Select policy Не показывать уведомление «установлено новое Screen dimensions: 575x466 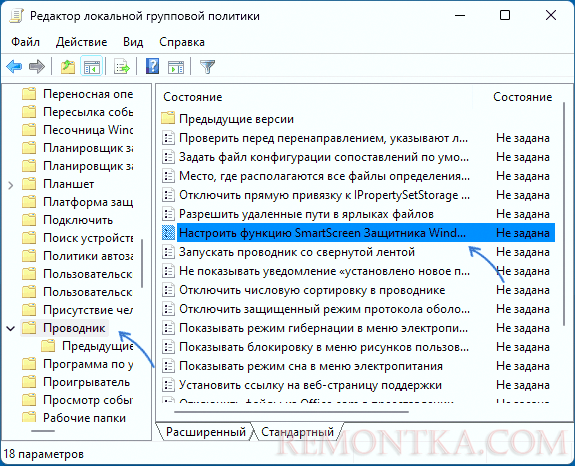click(324, 271)
